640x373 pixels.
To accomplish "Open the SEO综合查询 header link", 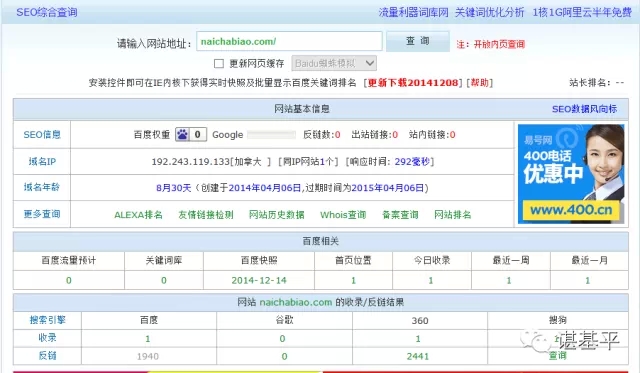I will pos(47,12).
